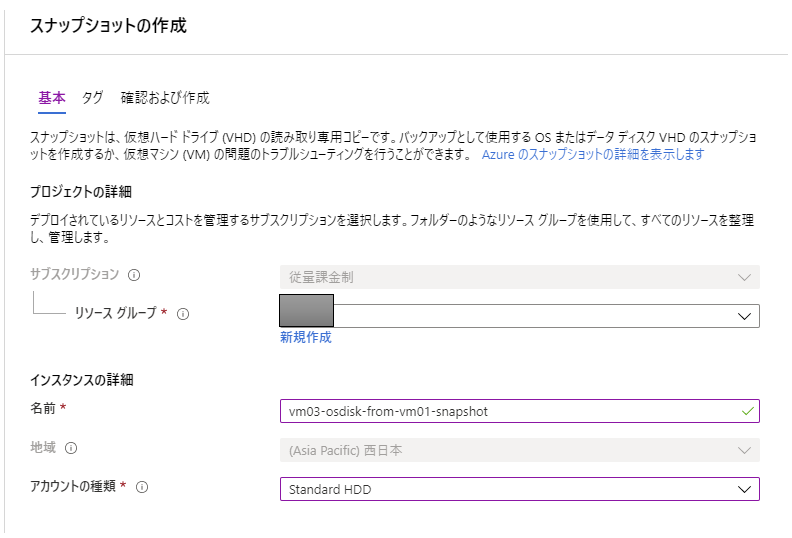The height and width of the screenshot is (538, 792).
Task: Click the アカウントの種類 field label
Action: [x=75, y=487]
